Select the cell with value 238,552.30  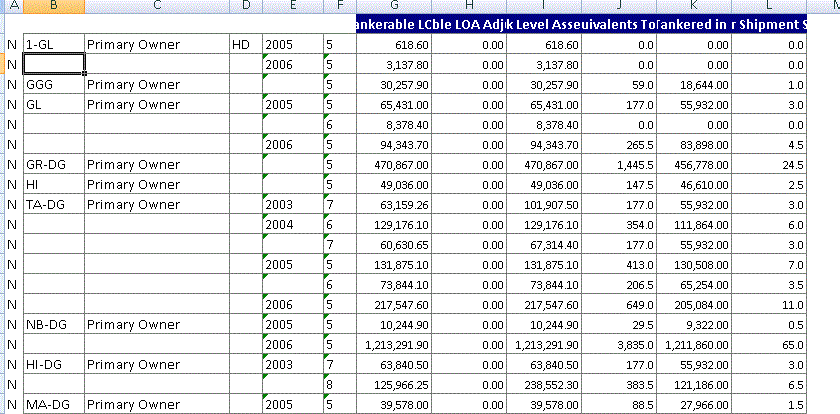tap(544, 384)
